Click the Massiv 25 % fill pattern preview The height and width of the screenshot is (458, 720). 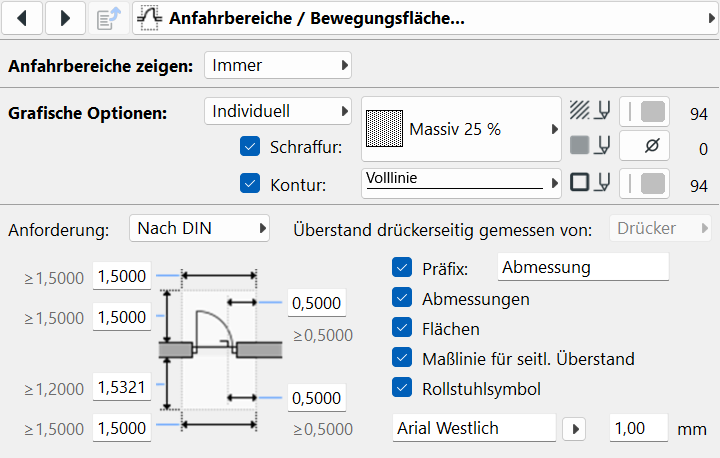[384, 129]
